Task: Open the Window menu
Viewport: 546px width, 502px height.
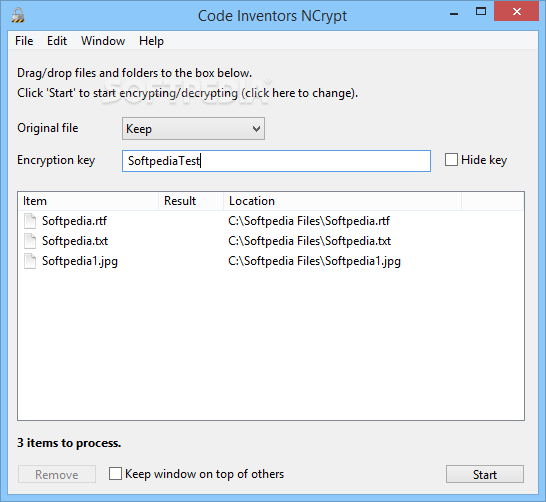Action: 103,41
